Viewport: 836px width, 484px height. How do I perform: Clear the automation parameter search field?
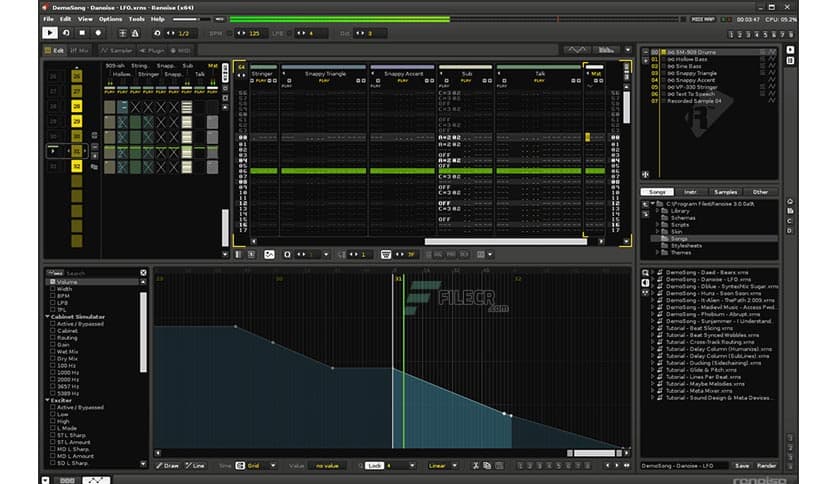[x=143, y=273]
